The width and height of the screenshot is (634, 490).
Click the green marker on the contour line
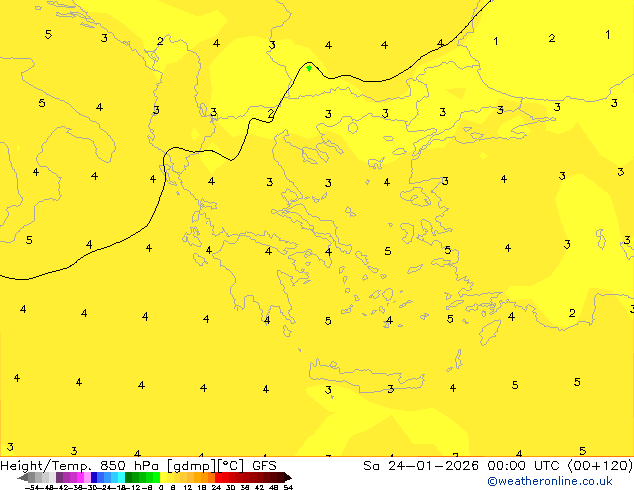[309, 68]
